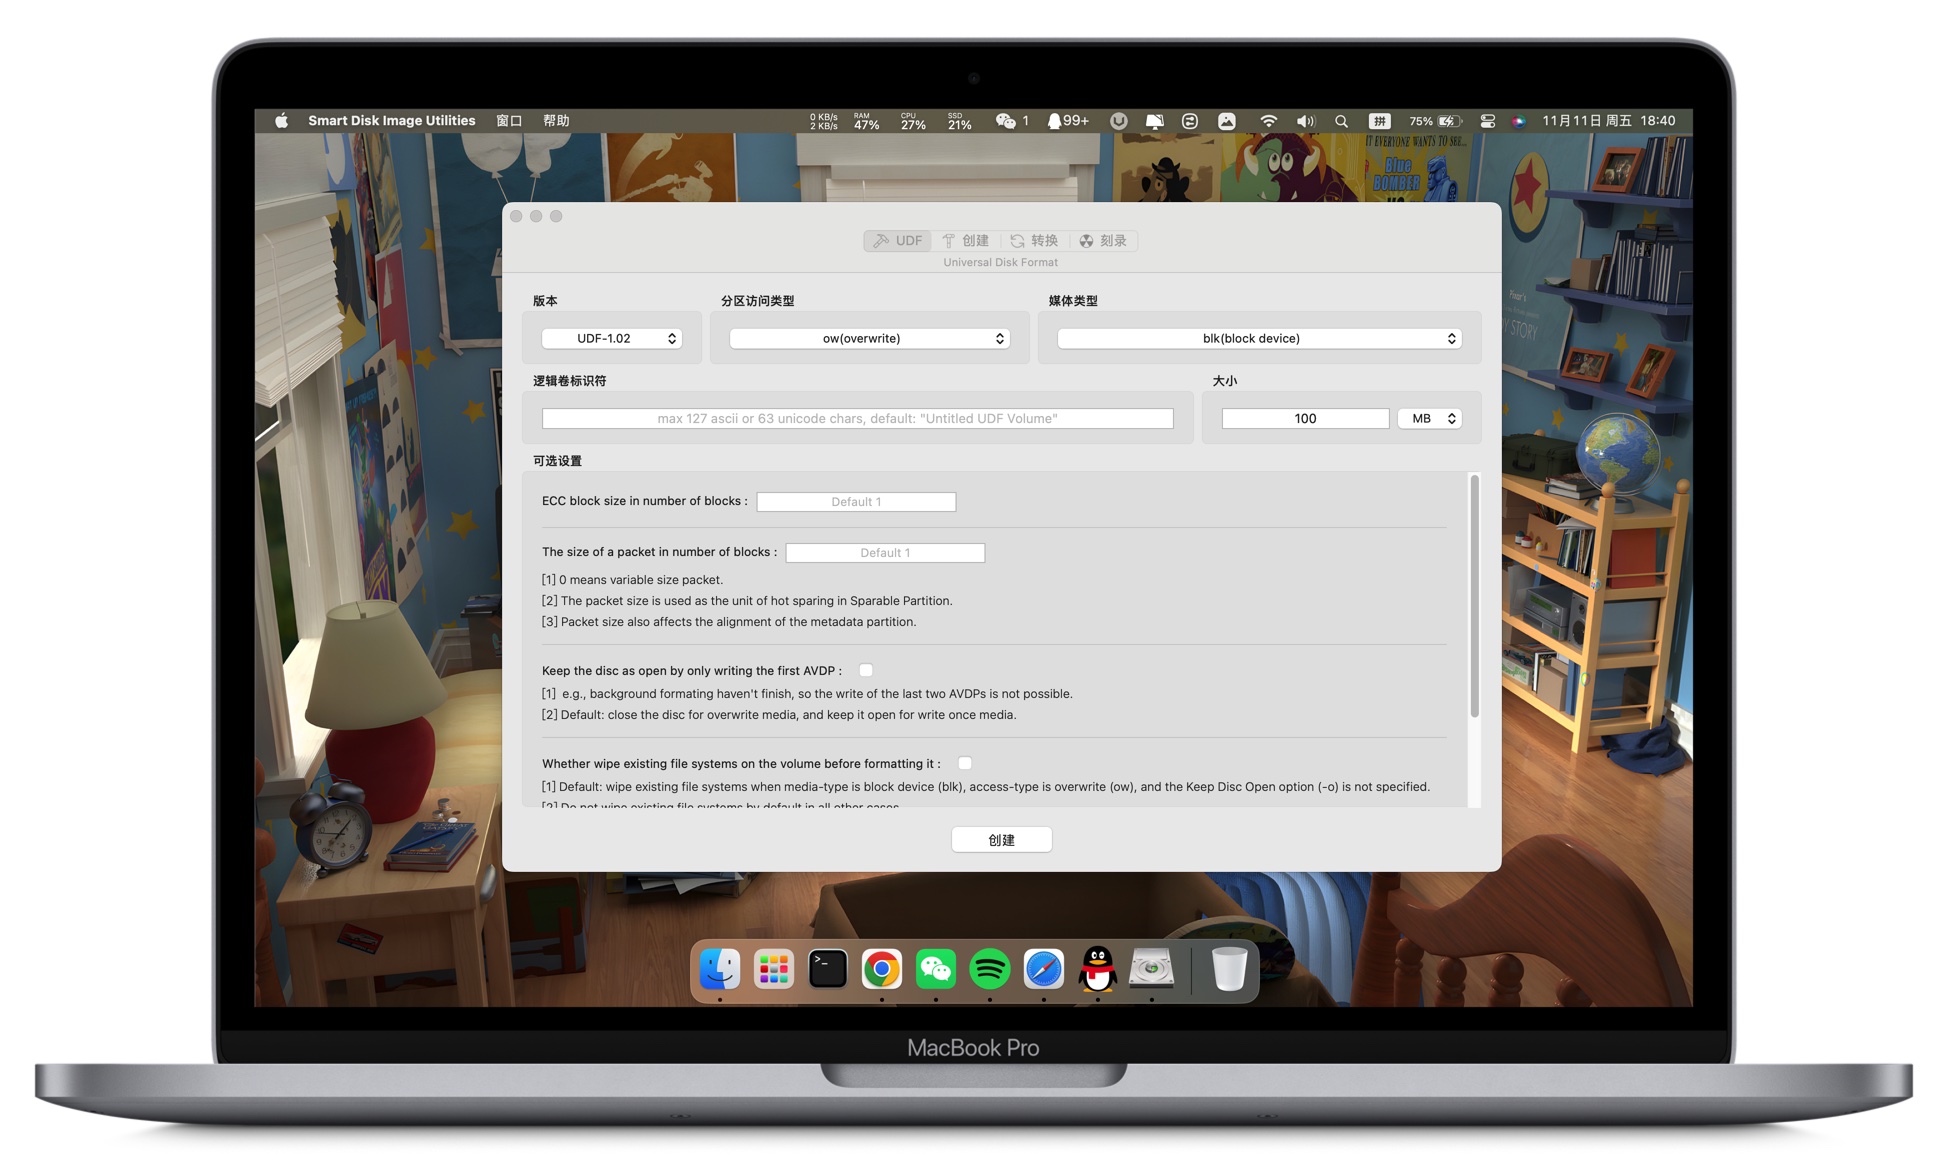Switch to the 刻录 tab
Image resolution: width=1950 pixels, height=1170 pixels.
point(1103,241)
